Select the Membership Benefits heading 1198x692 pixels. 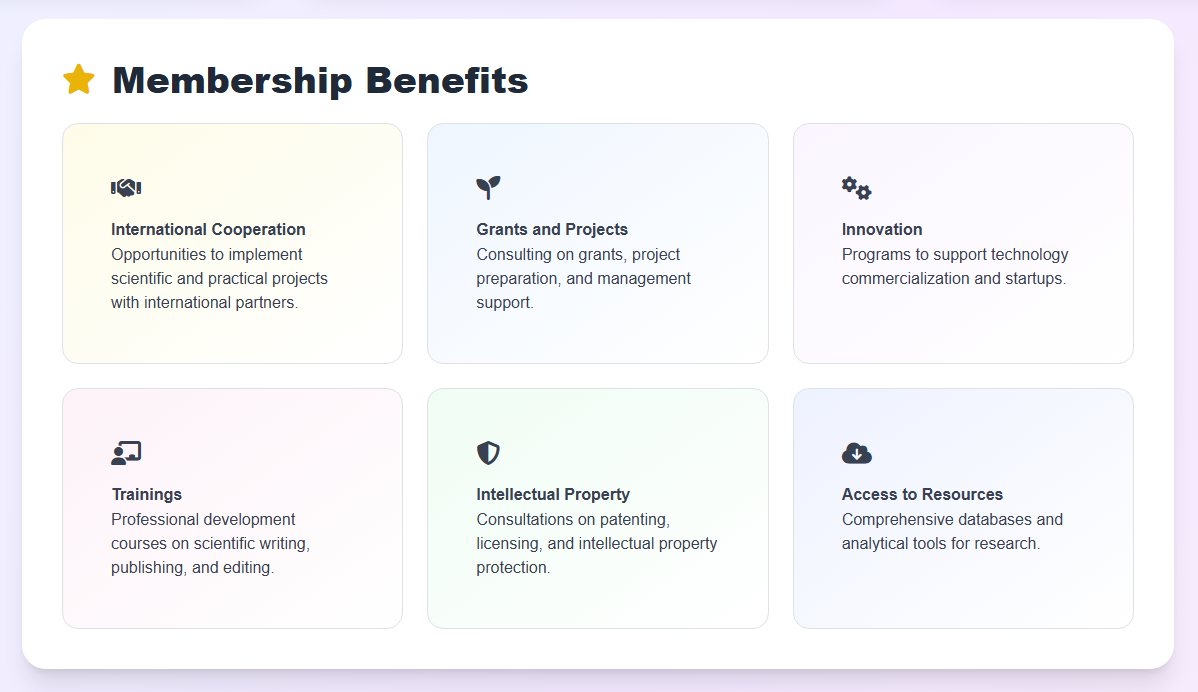[320, 80]
